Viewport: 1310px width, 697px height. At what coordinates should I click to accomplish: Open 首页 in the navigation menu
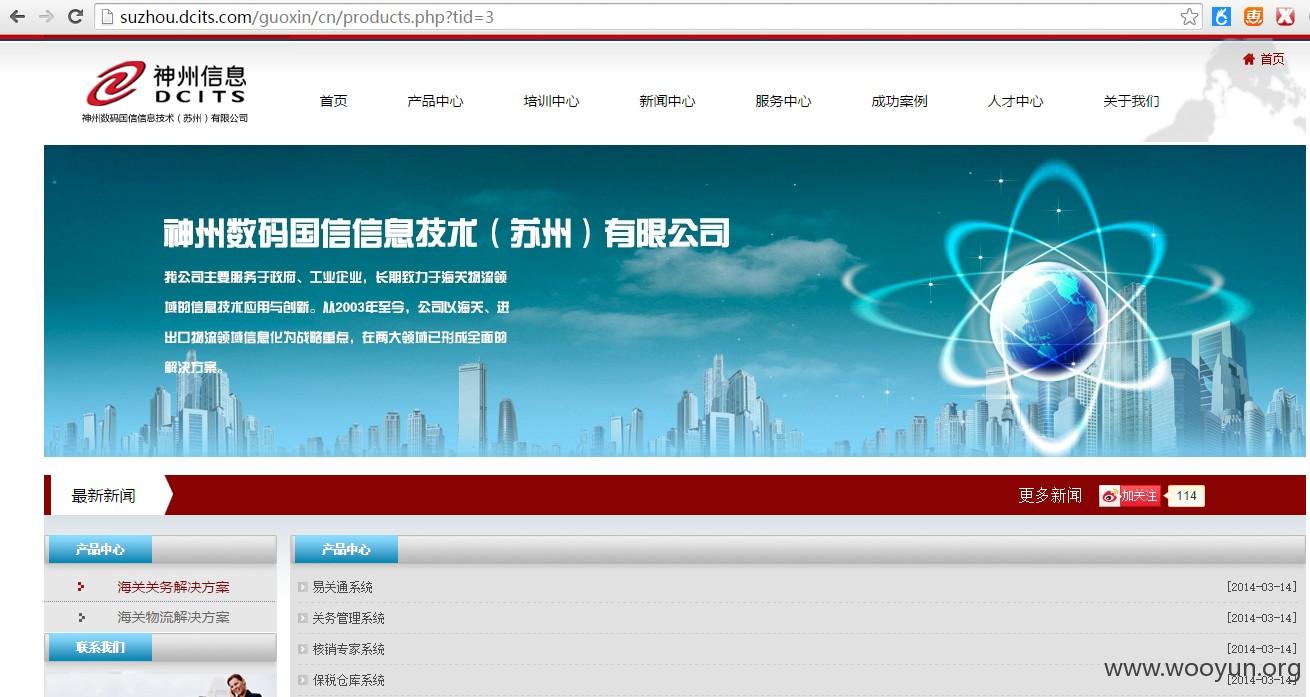333,101
